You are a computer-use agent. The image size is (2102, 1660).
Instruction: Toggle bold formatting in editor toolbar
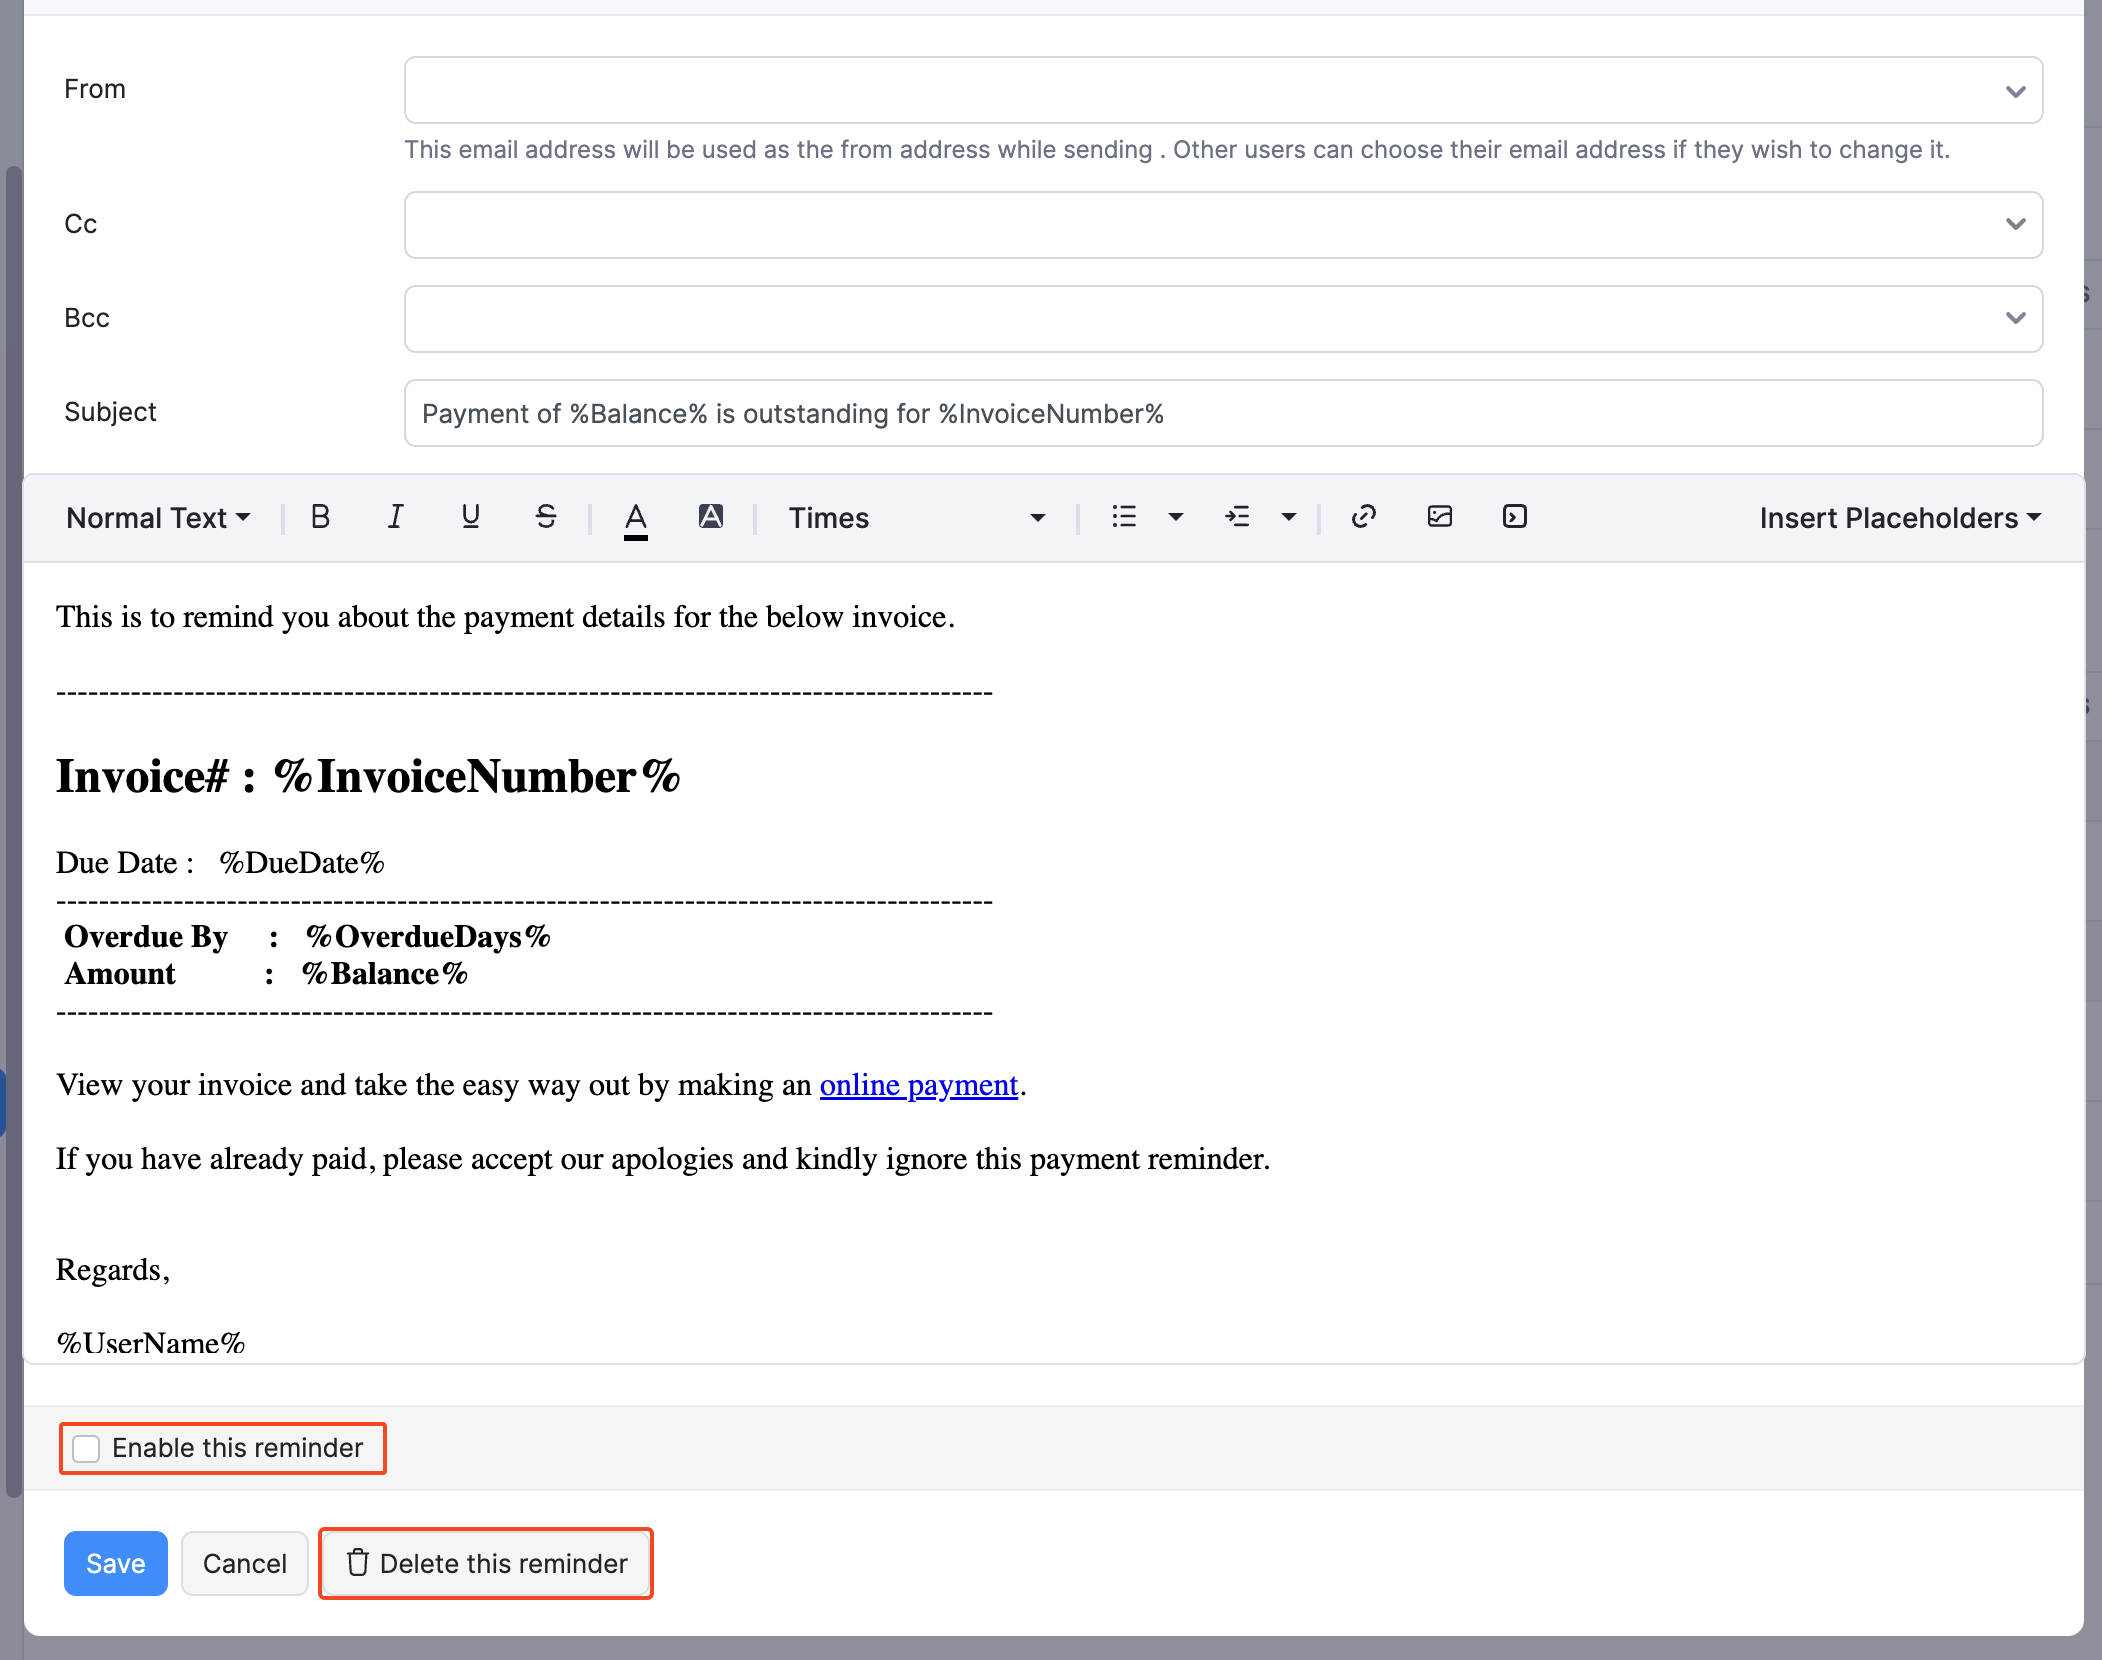[320, 517]
